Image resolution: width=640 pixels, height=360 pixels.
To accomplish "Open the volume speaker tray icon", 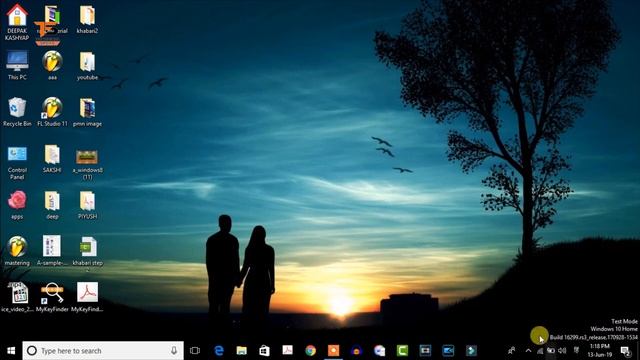I will click(562, 351).
